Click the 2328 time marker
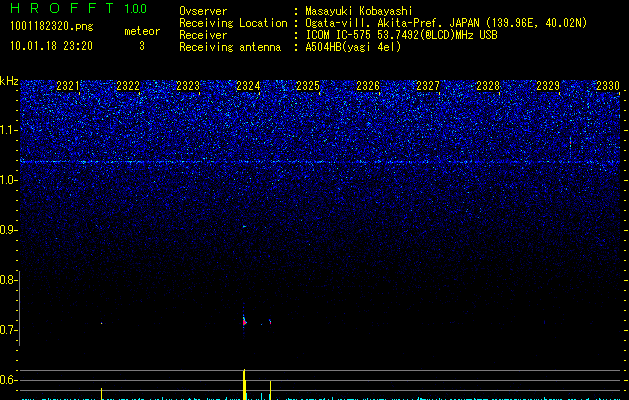629x400 pixels. click(488, 87)
